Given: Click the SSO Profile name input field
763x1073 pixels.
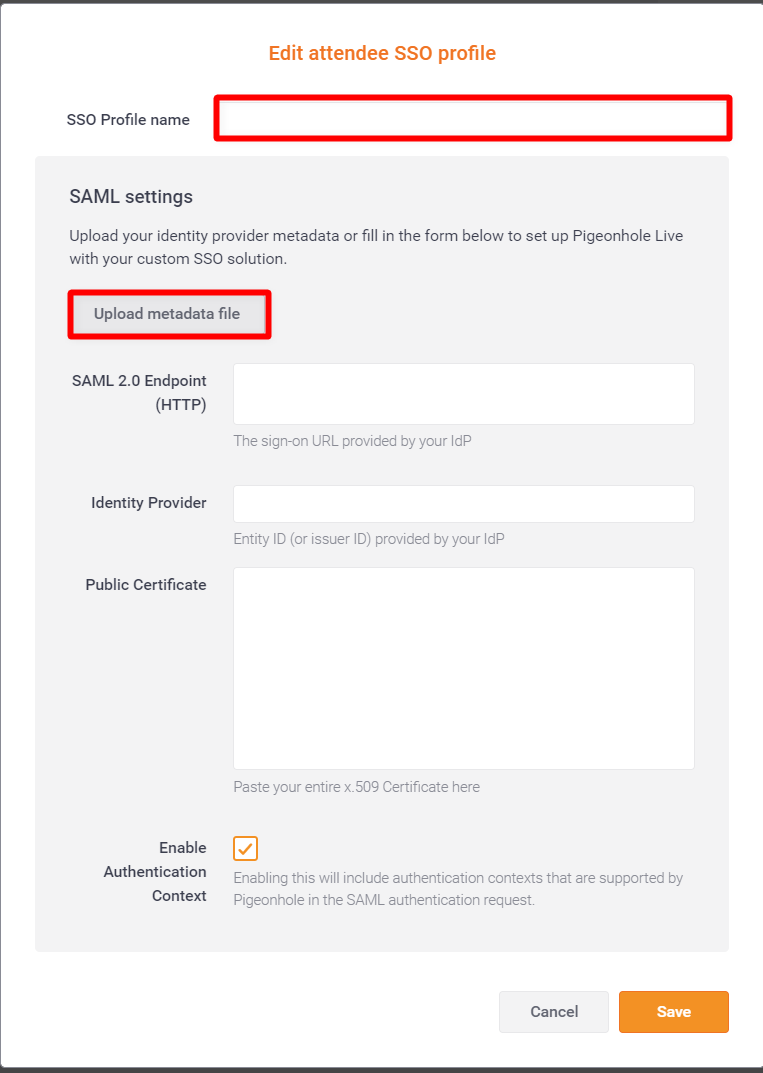Looking at the screenshot, I should pyautogui.click(x=473, y=118).
